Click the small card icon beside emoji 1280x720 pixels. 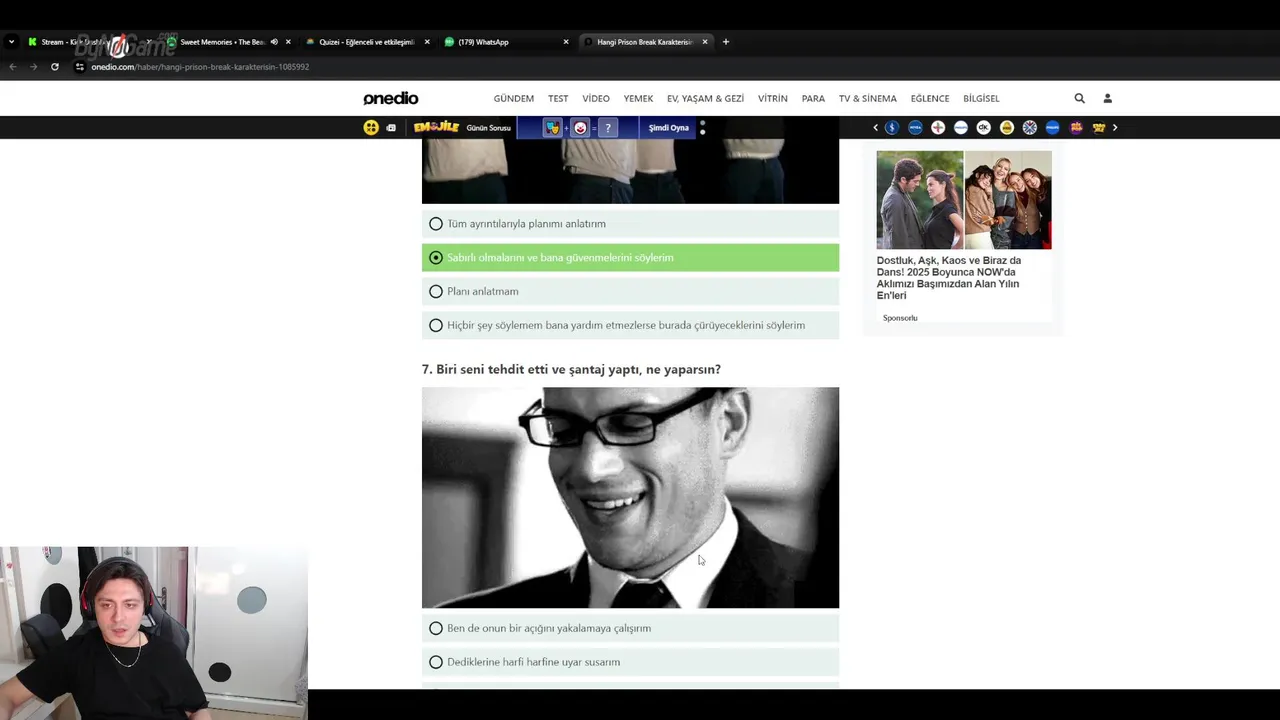click(x=391, y=128)
